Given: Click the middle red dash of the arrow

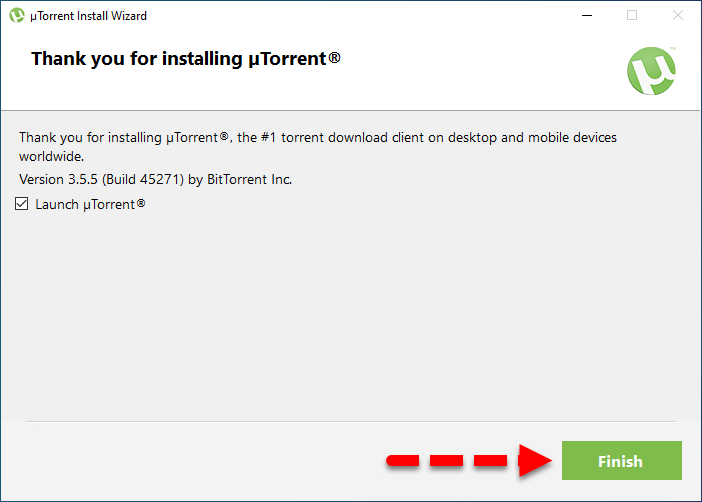Looking at the screenshot, I should 447,461.
